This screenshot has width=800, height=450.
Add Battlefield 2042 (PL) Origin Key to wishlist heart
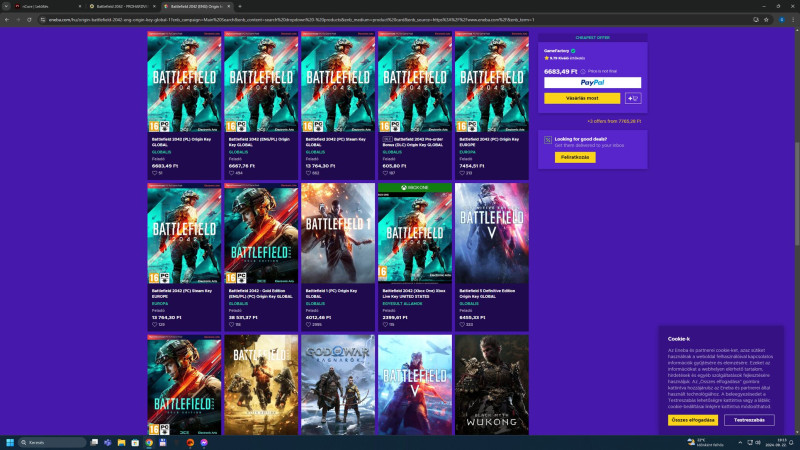155,173
